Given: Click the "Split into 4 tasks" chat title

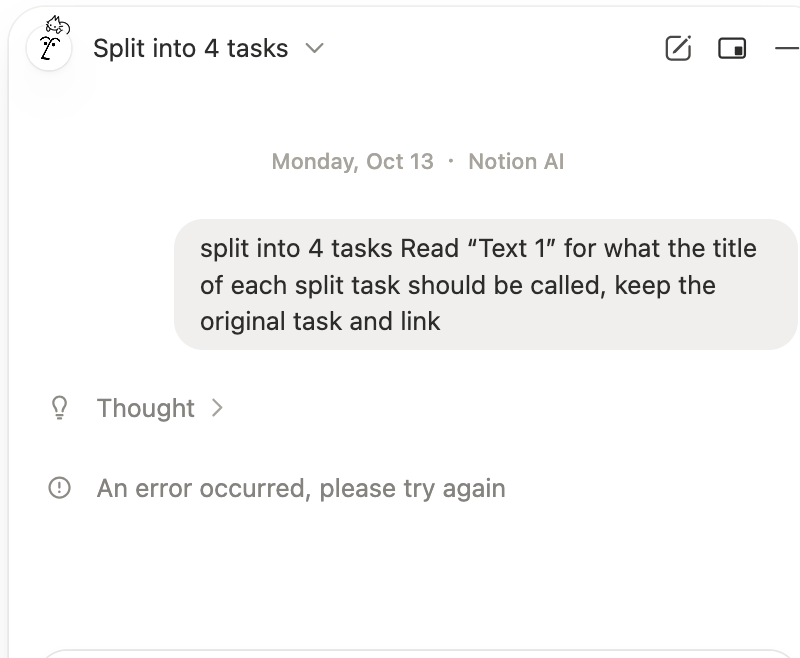Looking at the screenshot, I should click(190, 48).
